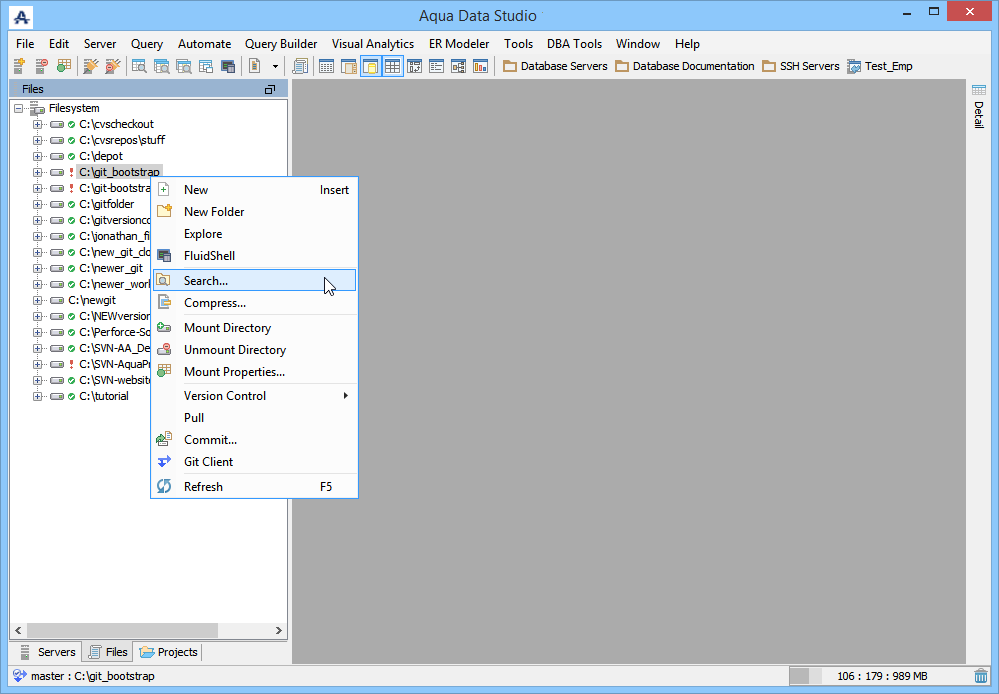The image size is (999, 694).
Task: Click the list lines view toolbar icon
Action: click(x=436, y=66)
